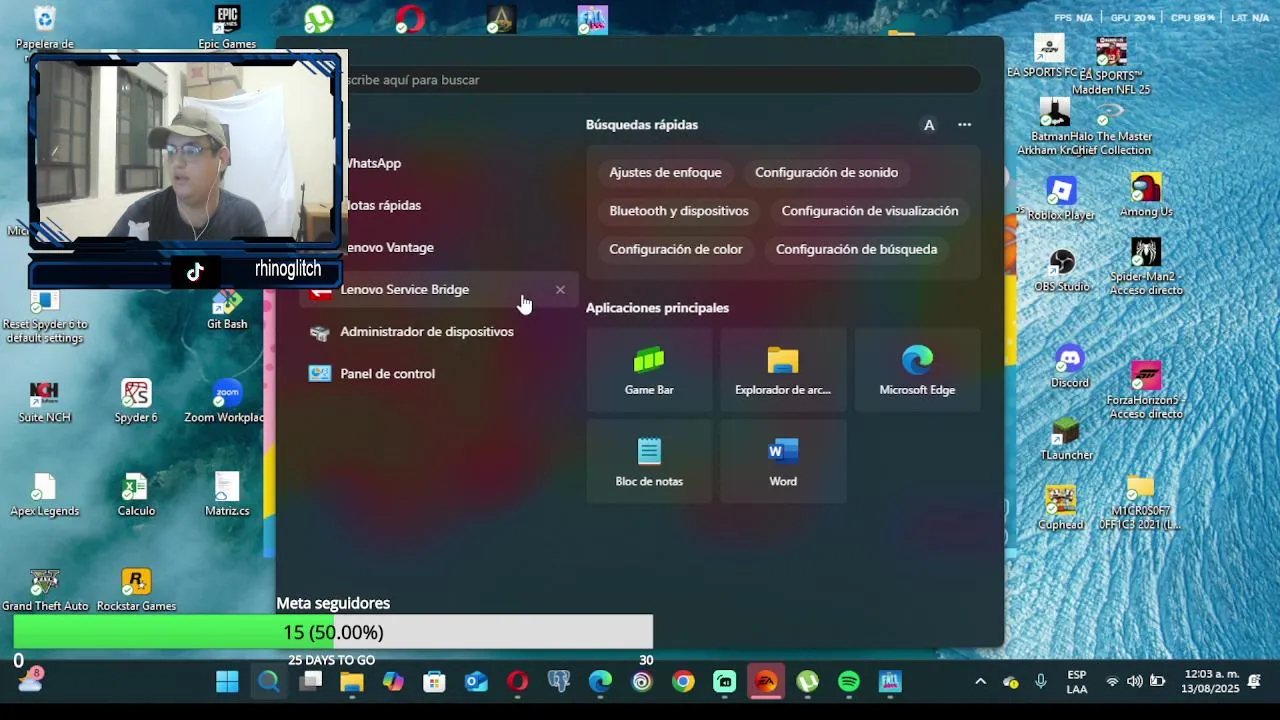Screen dimensions: 1280x720
Task: Open Spotify from the taskbar
Action: click(849, 682)
